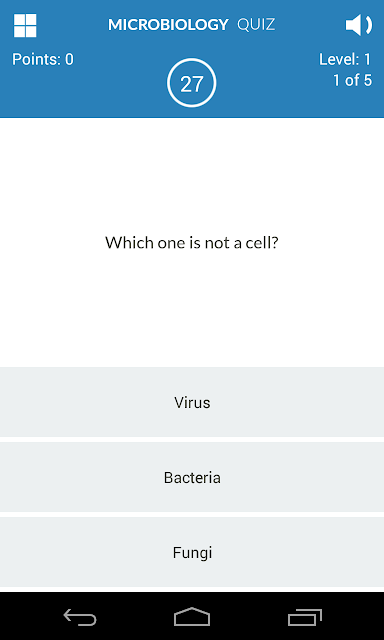
Task: Choose Bacteria as the answer
Action: point(192,477)
